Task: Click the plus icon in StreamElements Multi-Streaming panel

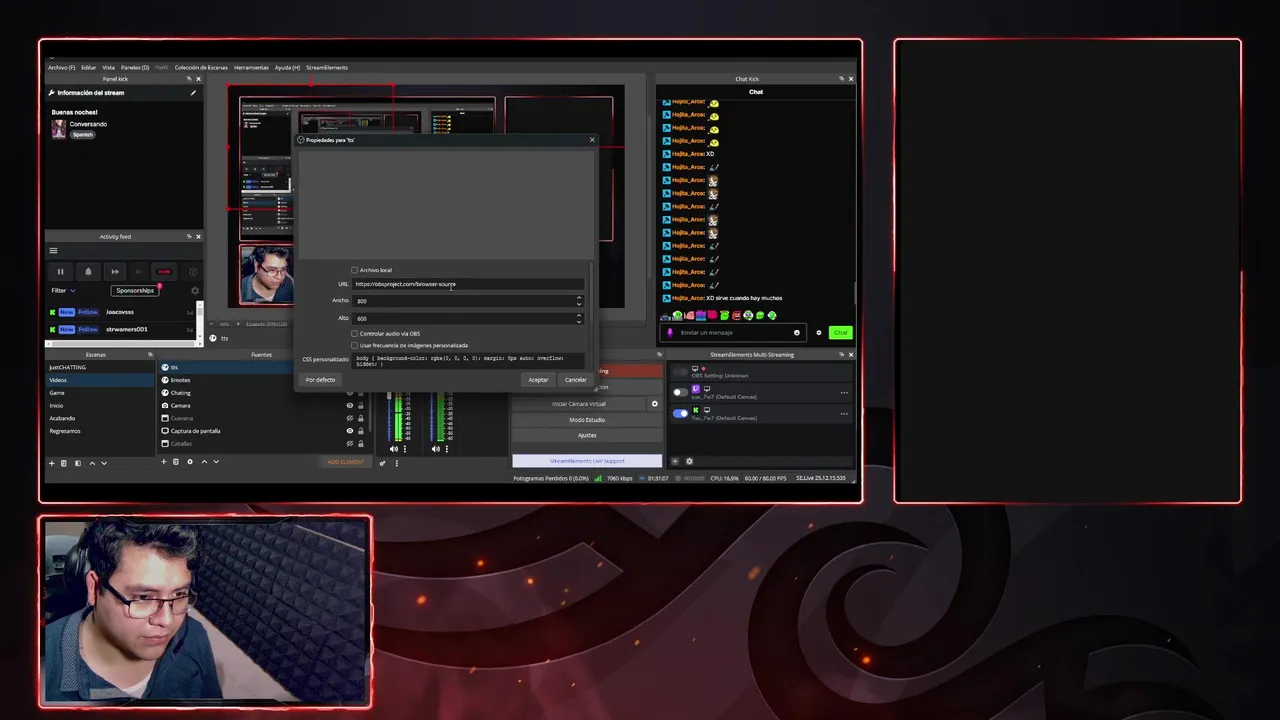Action: [675, 461]
